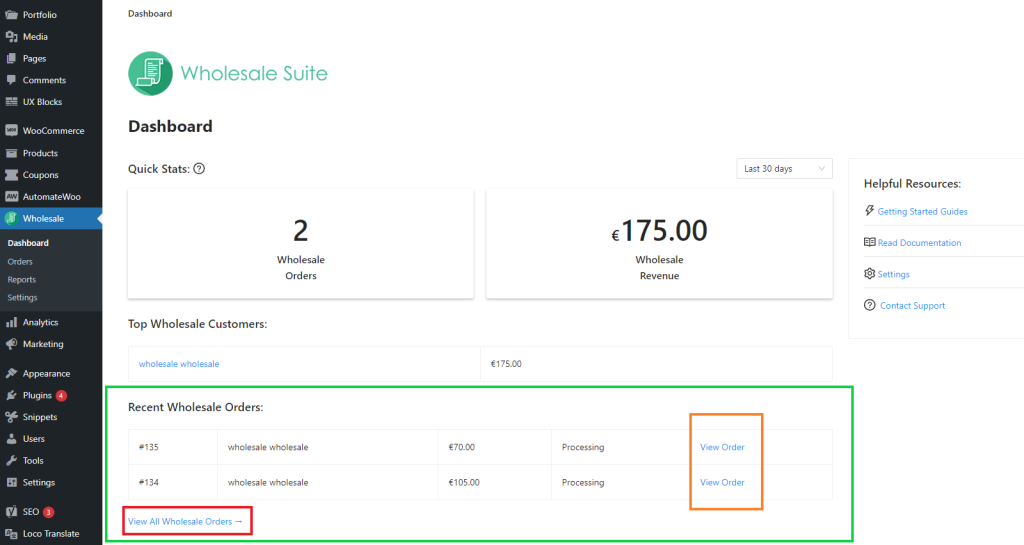The width and height of the screenshot is (1024, 545).
Task: Click the Quick Stats help question icon
Action: tap(199, 169)
